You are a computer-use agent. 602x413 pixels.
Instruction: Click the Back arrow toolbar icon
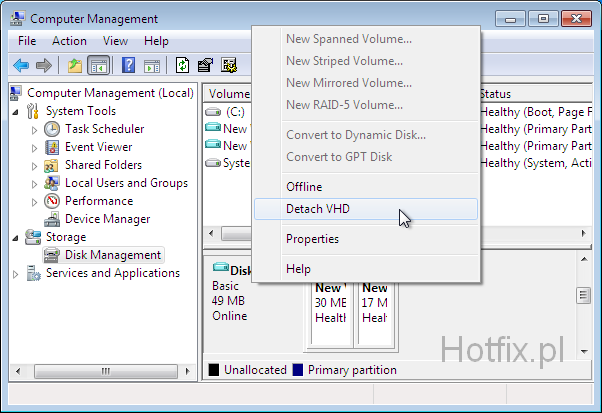(20, 66)
